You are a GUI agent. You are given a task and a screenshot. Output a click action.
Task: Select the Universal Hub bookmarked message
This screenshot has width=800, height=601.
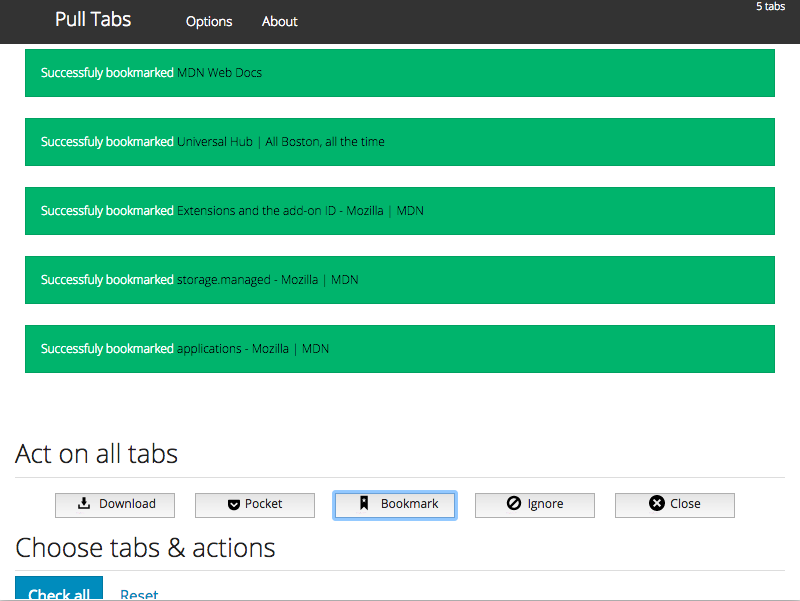400,142
